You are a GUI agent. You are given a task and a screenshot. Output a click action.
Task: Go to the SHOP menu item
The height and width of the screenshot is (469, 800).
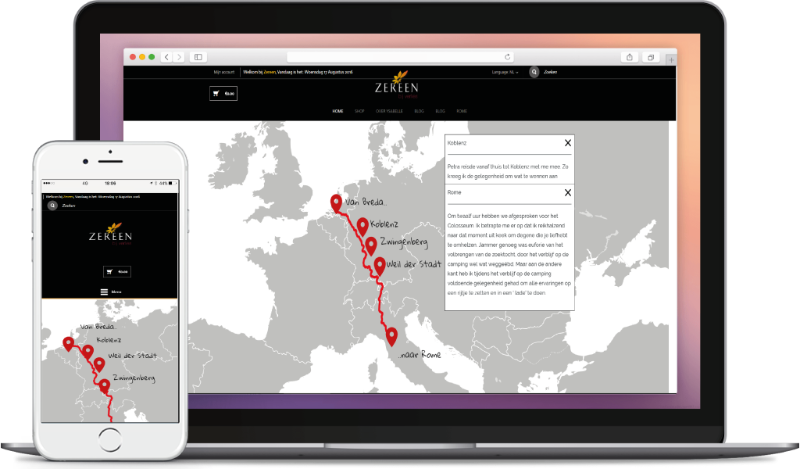point(359,112)
